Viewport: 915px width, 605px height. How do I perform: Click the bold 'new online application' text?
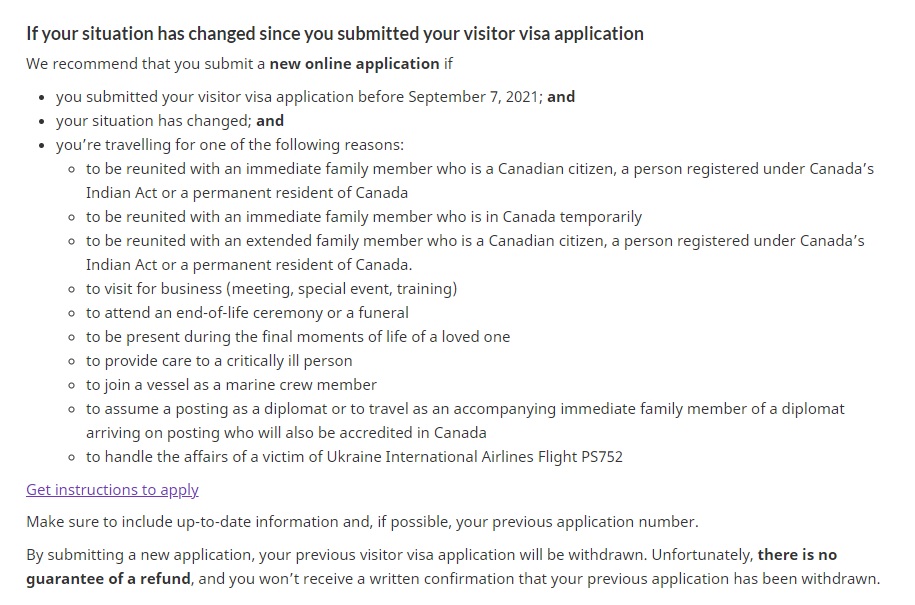354,63
